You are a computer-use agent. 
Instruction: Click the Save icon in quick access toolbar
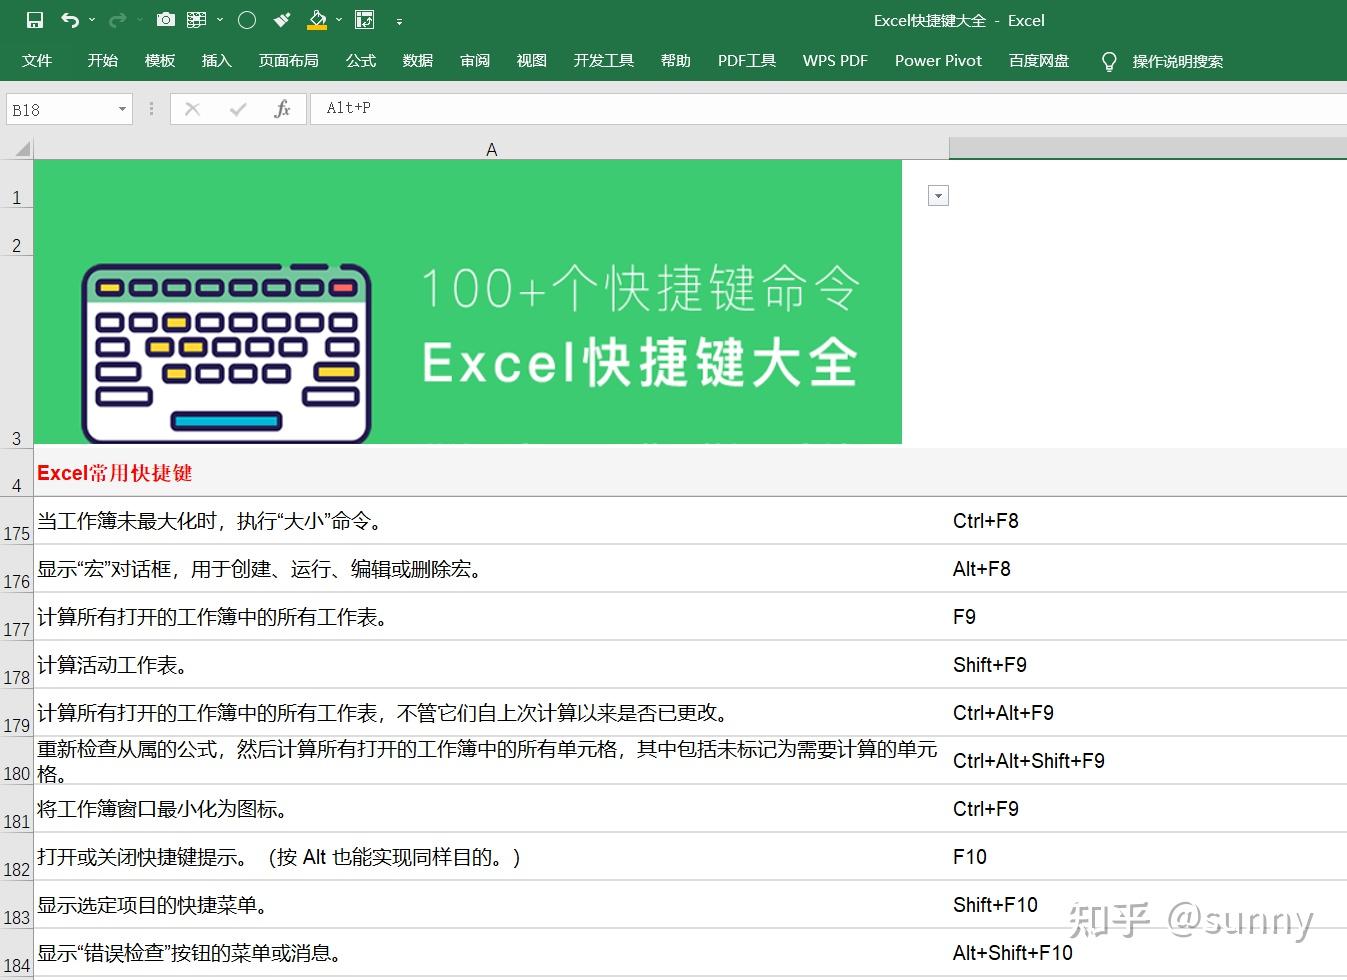[35, 20]
